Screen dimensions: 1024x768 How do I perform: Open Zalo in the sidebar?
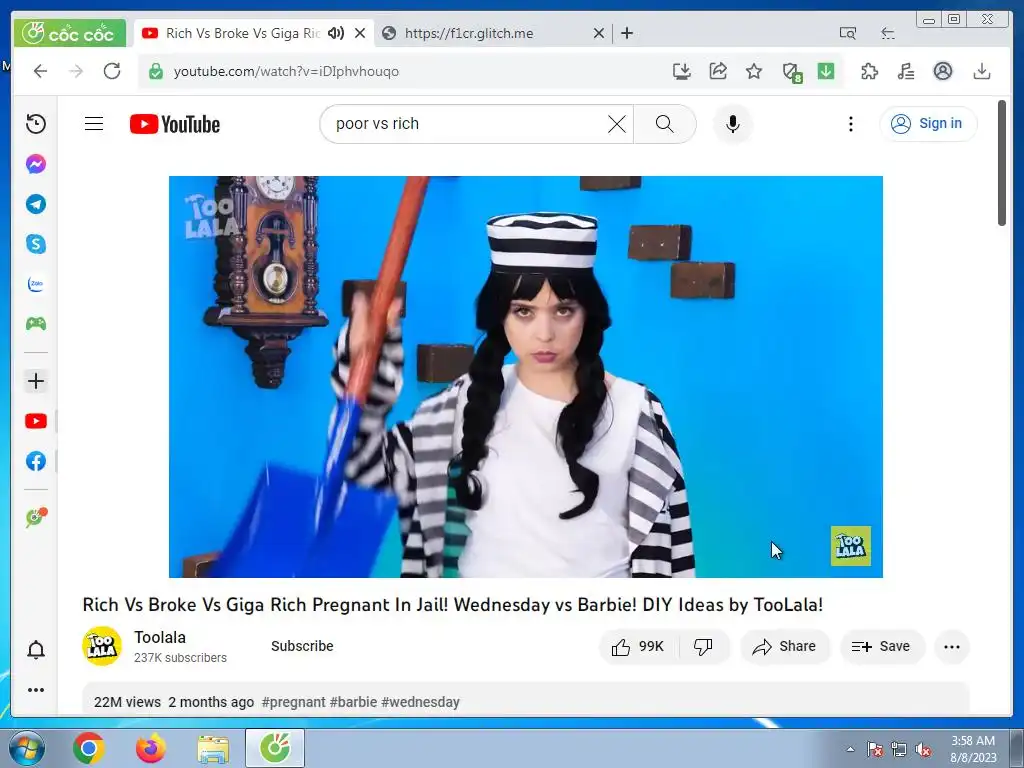[x=36, y=284]
